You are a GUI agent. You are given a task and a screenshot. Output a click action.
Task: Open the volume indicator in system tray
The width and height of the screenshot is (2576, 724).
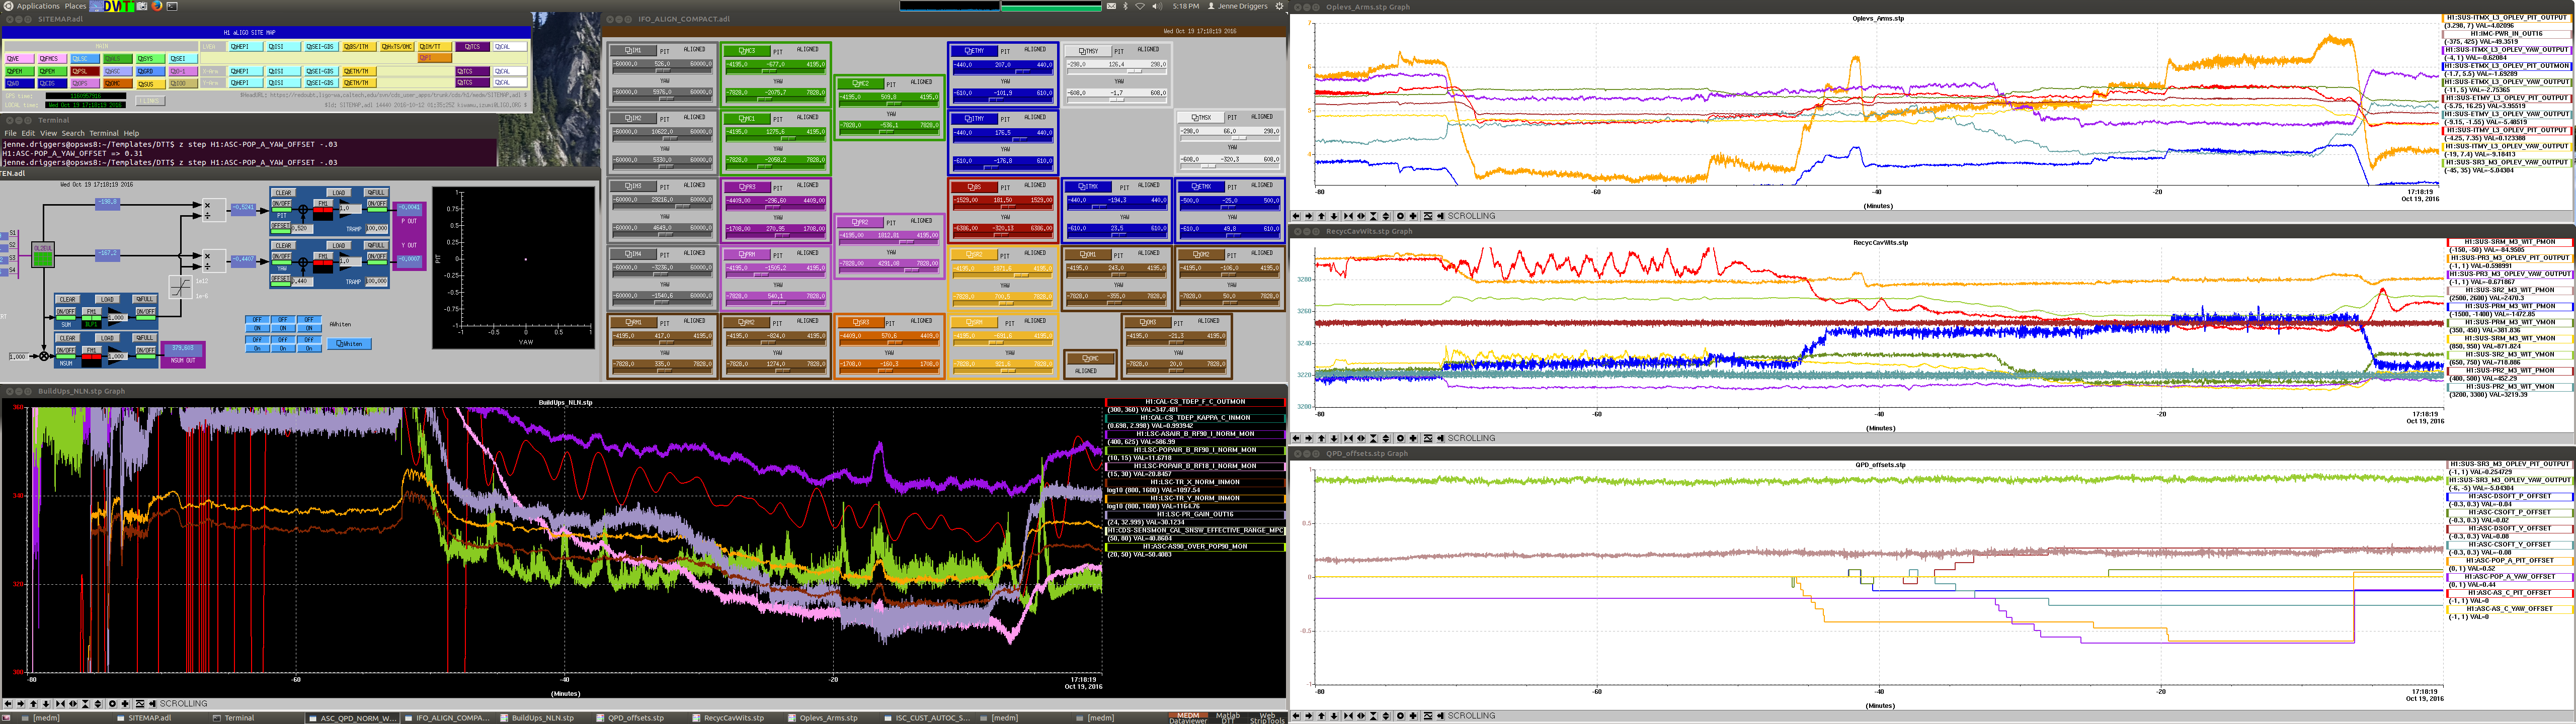tap(1157, 6)
